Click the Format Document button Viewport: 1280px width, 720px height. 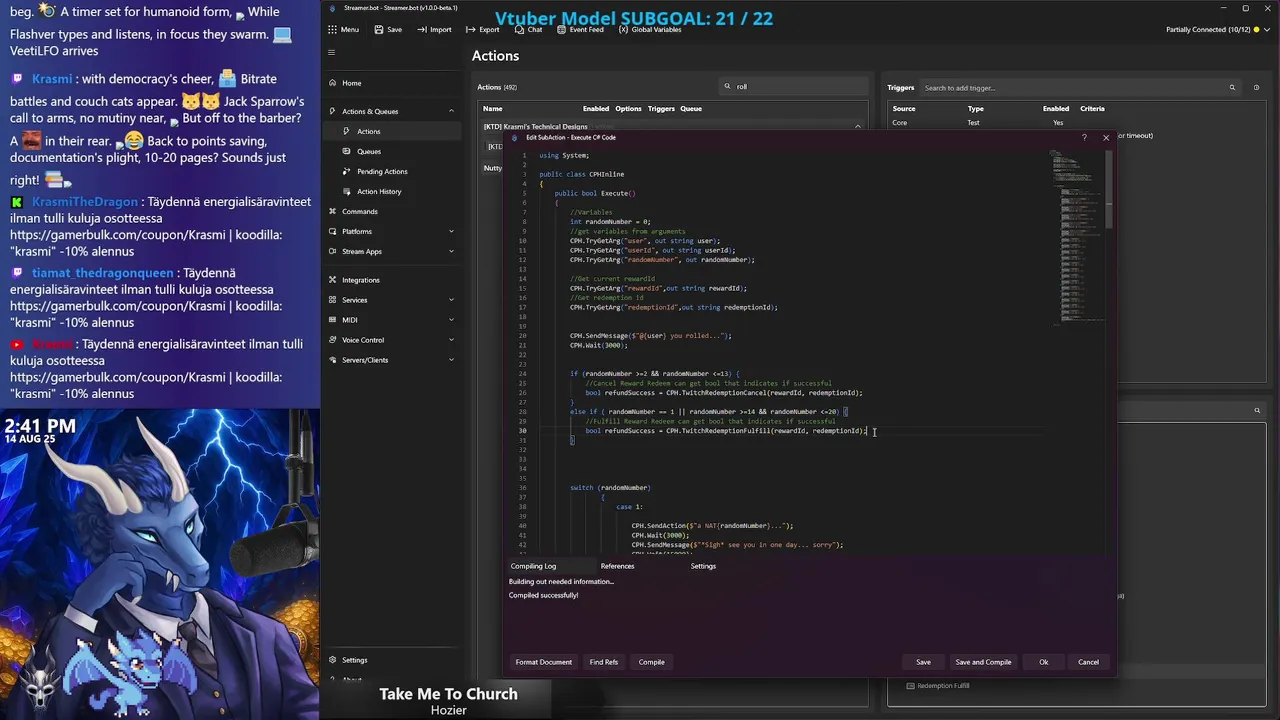coord(544,662)
